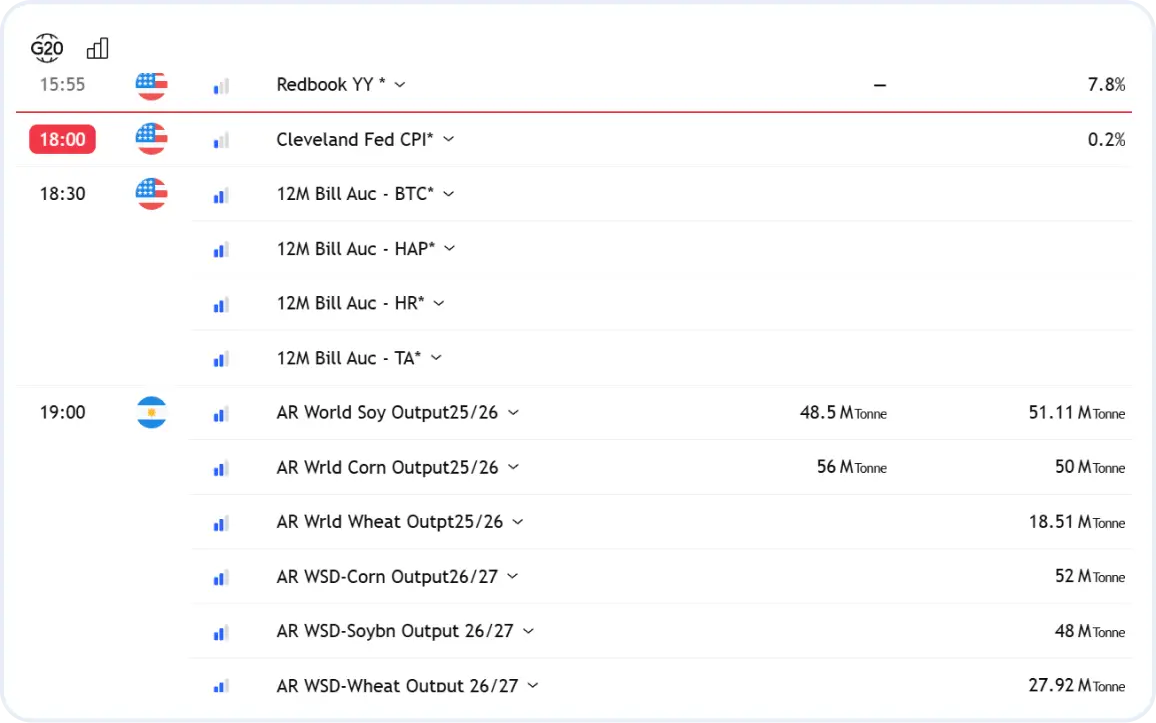This screenshot has height=723, width=1156.
Task: Click the 56 M Tonne corn forecast value
Action: 852,467
